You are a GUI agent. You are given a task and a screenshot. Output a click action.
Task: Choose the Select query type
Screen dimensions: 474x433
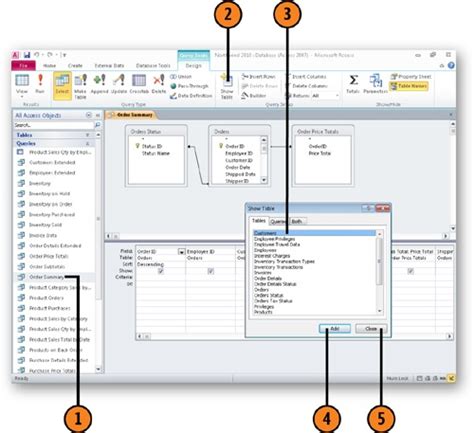[x=62, y=85]
